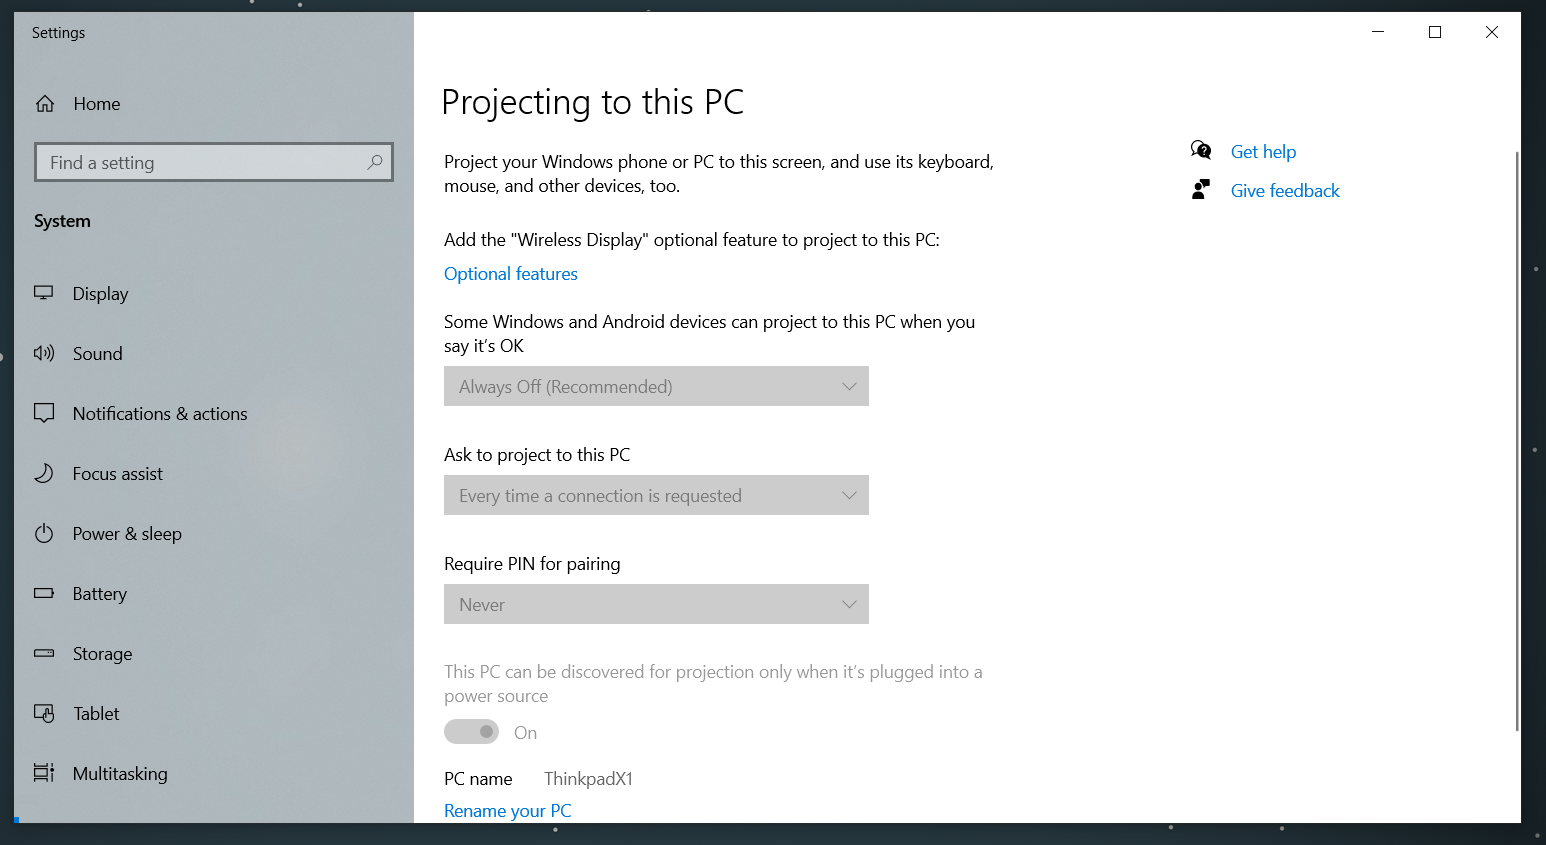Toggle the plugged-in power discovery switch

point(471,731)
